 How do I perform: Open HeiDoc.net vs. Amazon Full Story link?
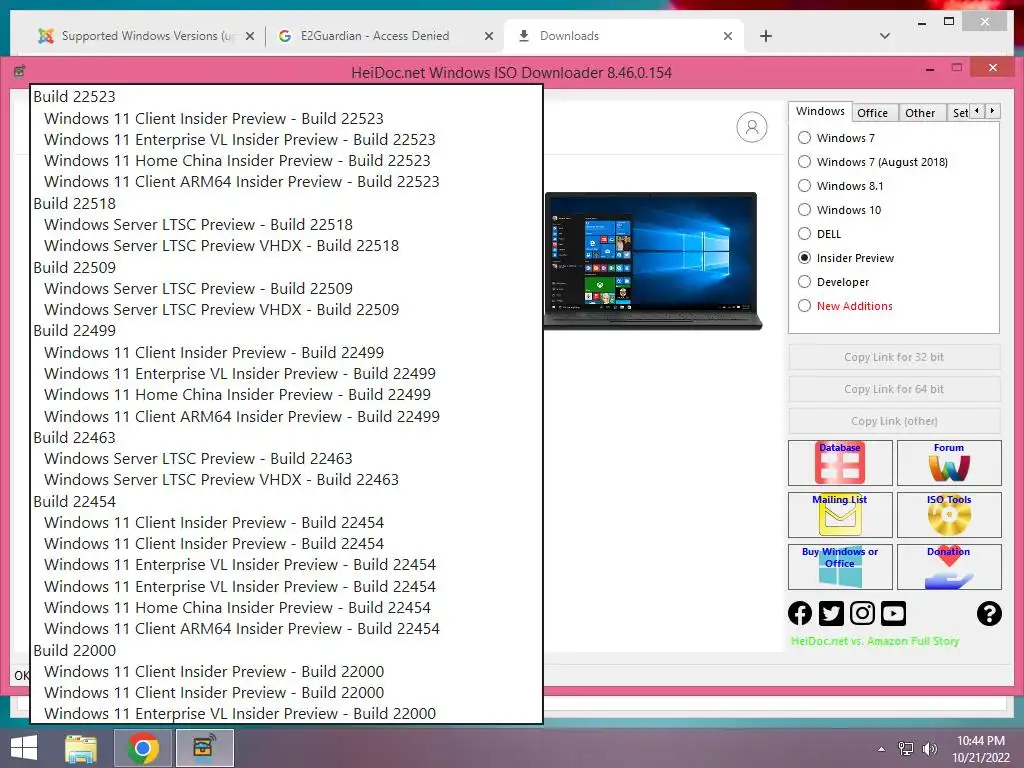pos(874,641)
